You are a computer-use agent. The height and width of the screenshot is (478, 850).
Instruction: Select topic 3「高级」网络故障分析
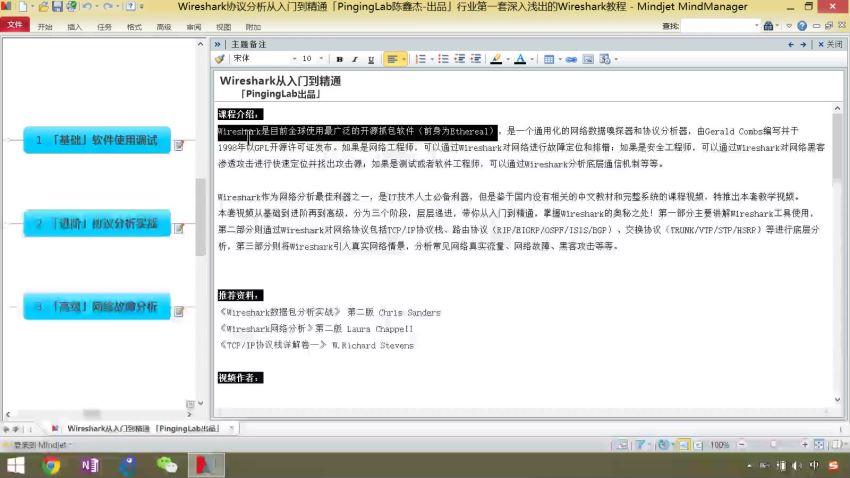(x=96, y=306)
